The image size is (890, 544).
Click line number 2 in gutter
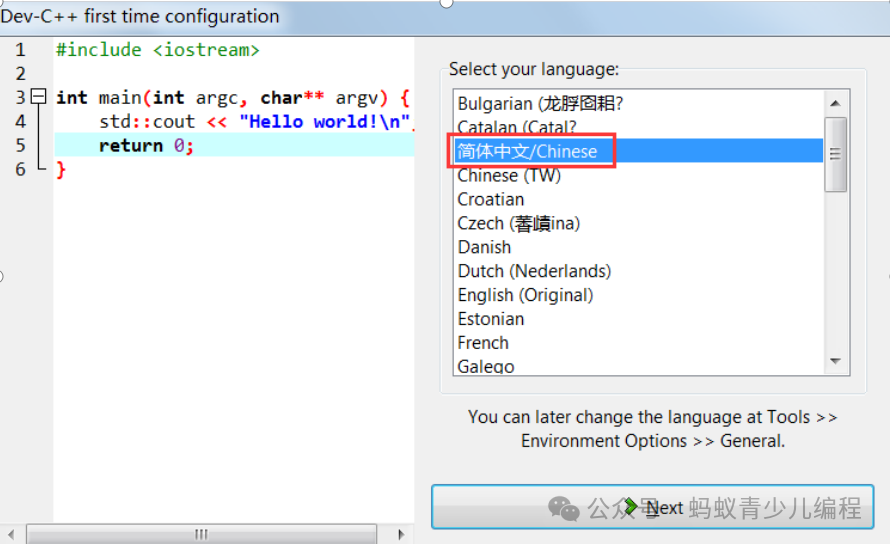click(20, 74)
